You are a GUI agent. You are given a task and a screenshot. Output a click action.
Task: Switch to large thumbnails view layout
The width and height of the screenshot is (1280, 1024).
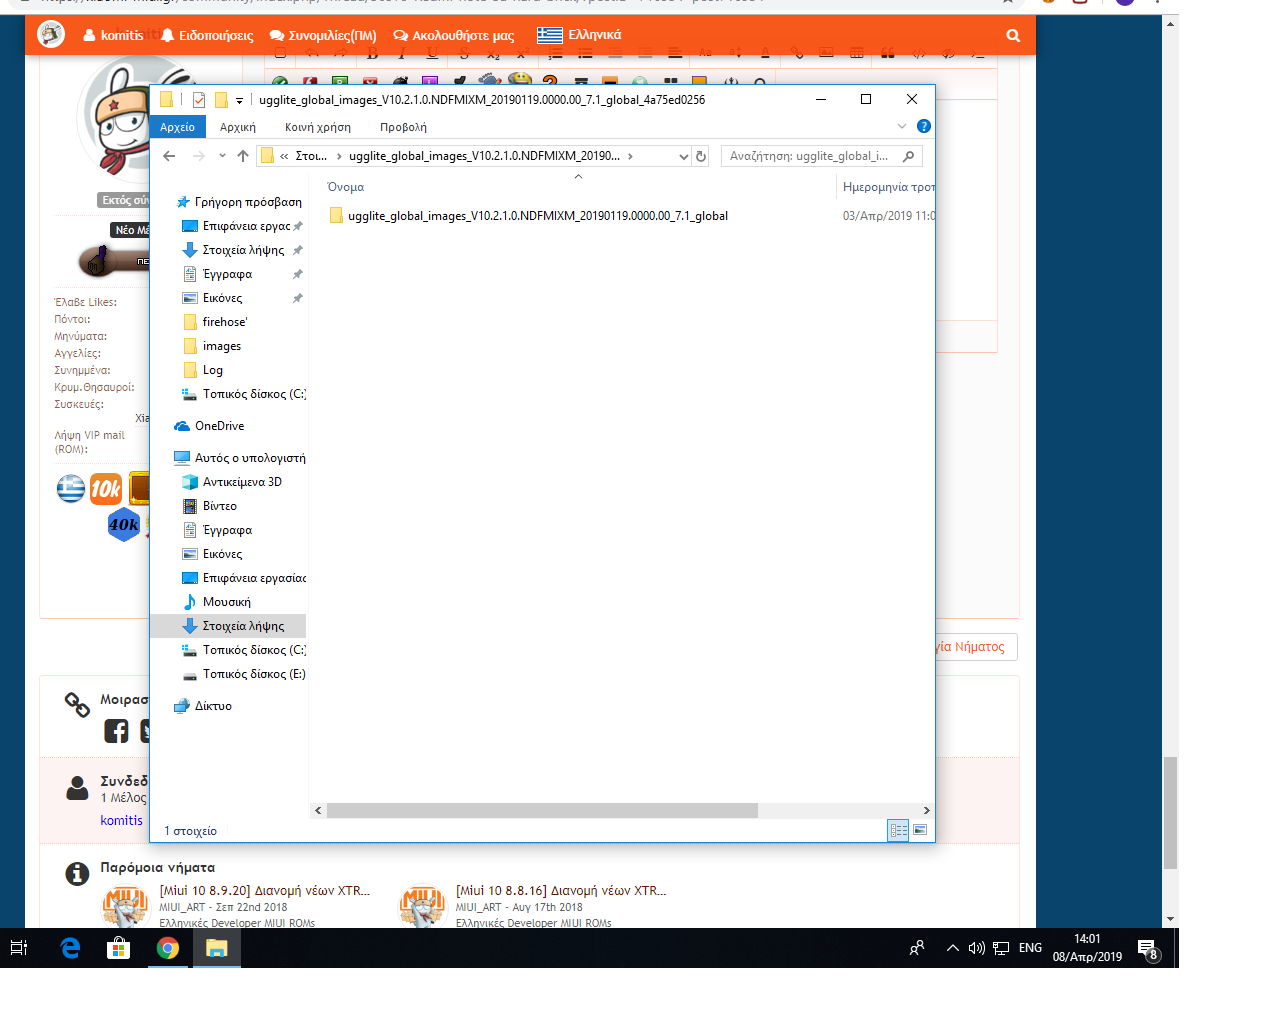click(920, 830)
